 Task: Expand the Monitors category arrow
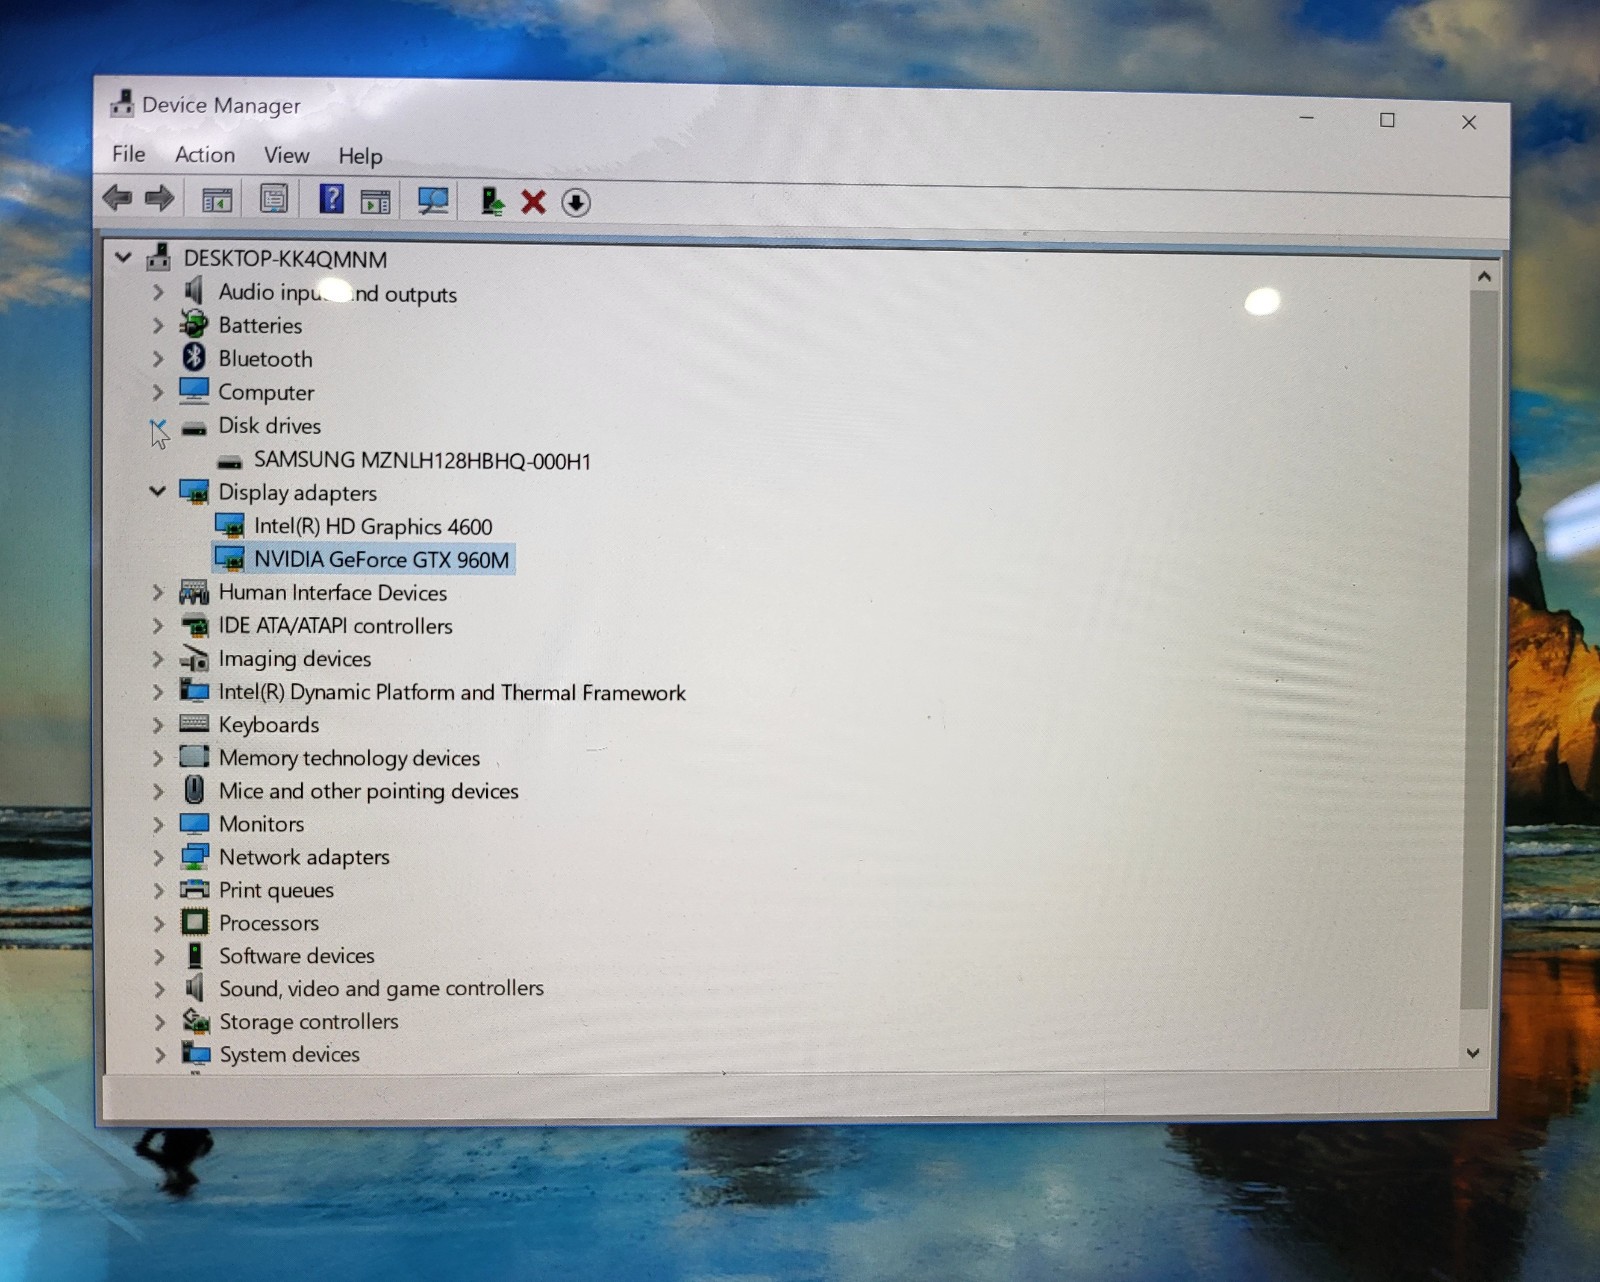click(x=158, y=824)
